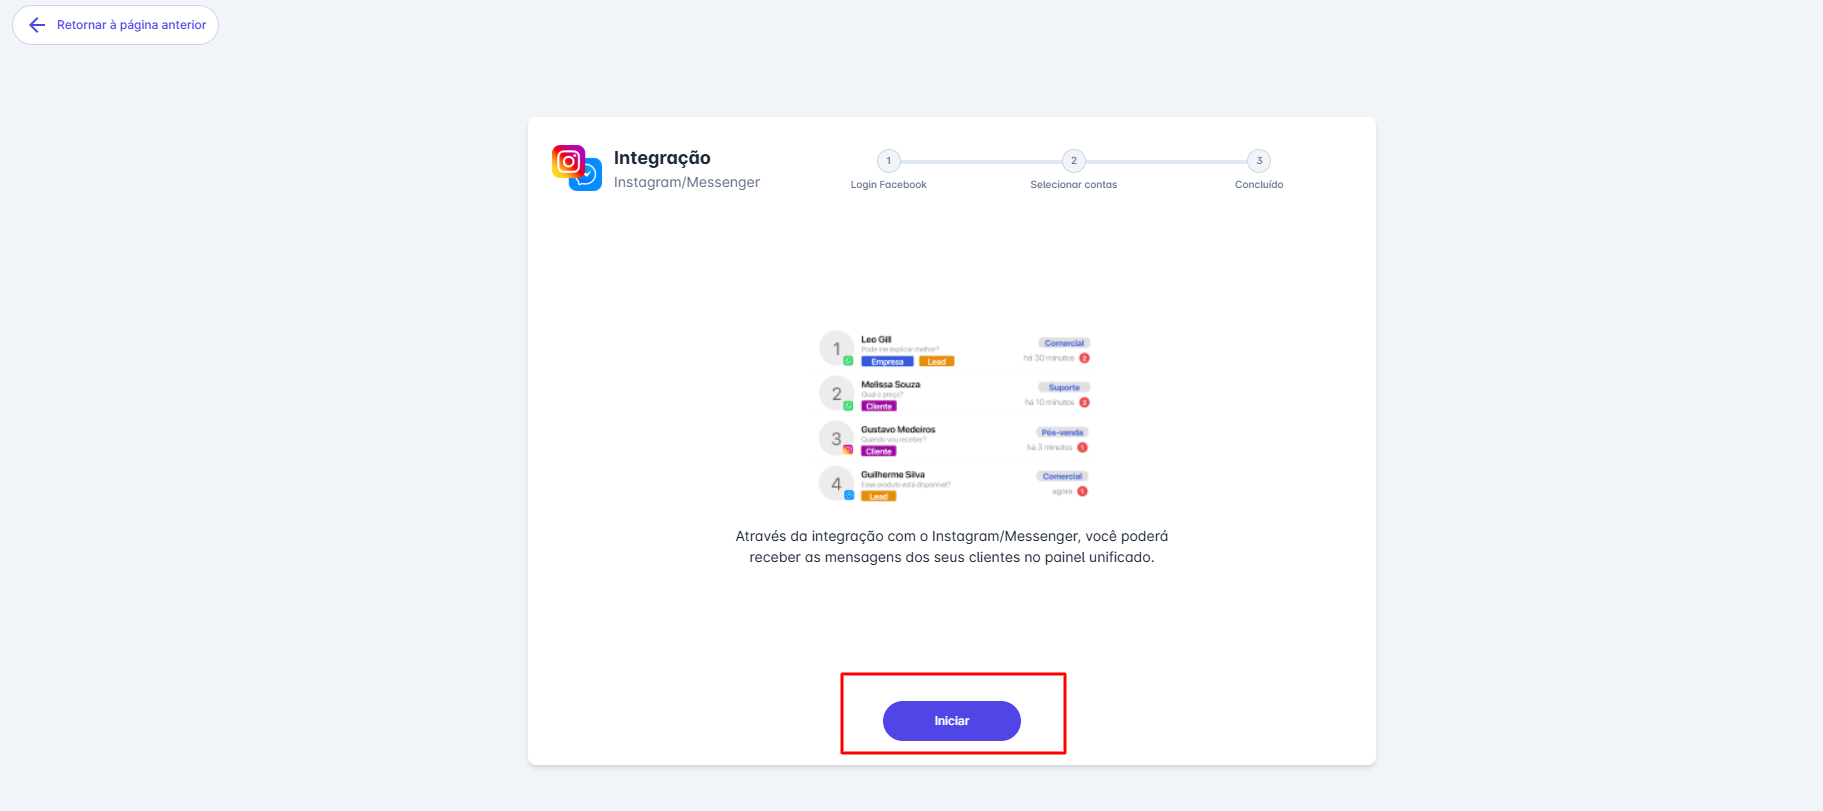
Task: Return to previous page via Retornar button
Action: [x=116, y=25]
